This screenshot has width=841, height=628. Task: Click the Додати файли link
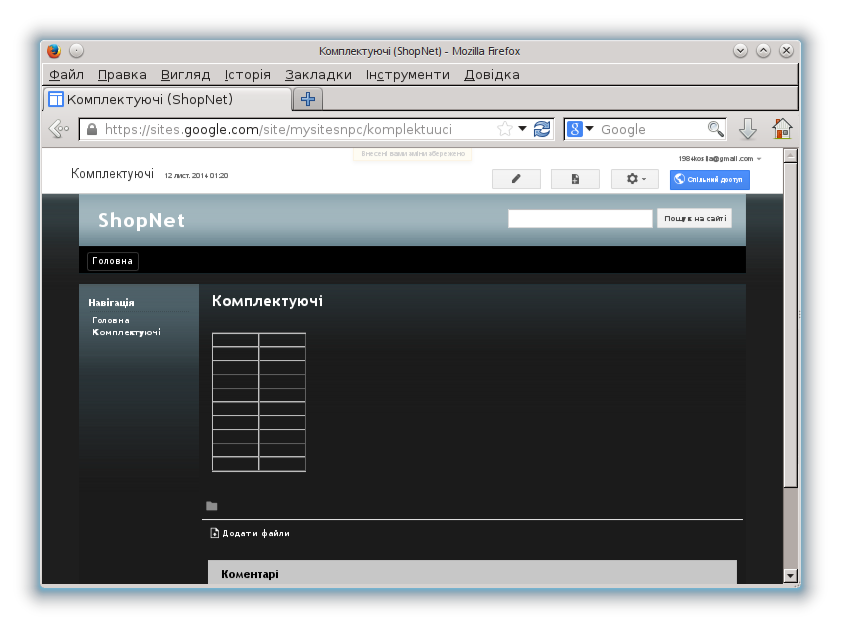(x=255, y=534)
